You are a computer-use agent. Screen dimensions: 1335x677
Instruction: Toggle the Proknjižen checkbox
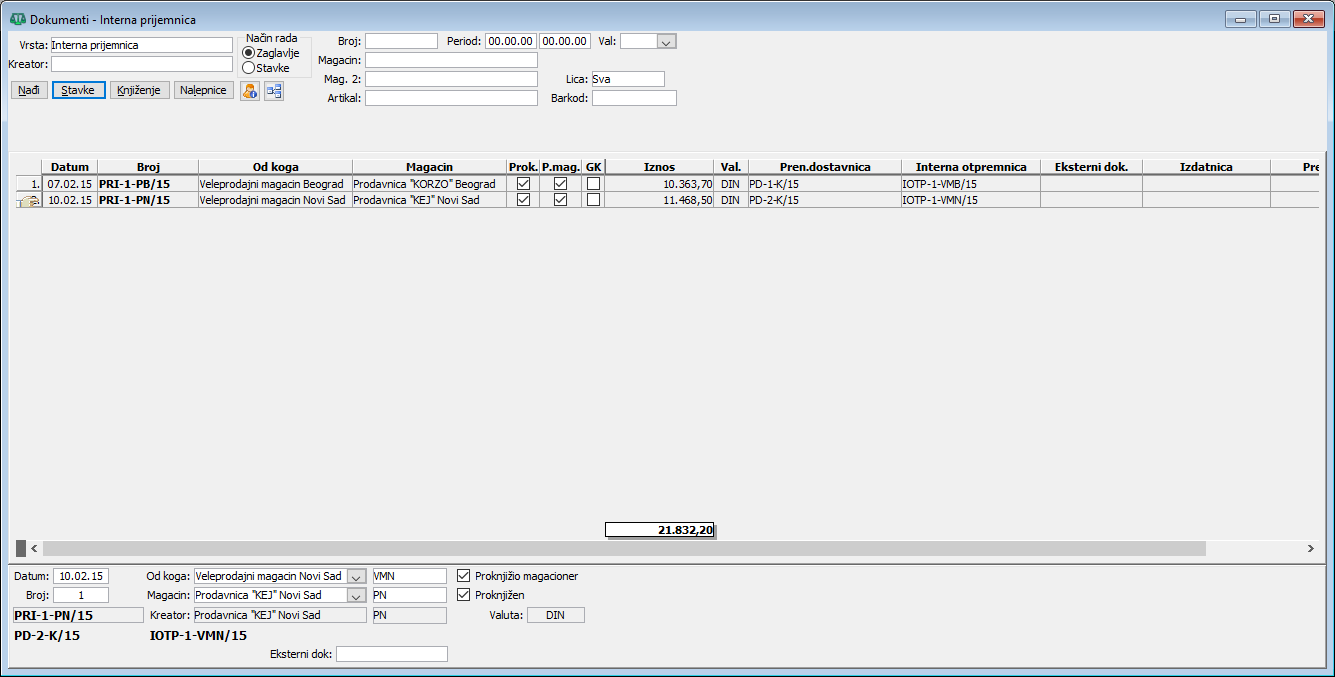(x=463, y=595)
